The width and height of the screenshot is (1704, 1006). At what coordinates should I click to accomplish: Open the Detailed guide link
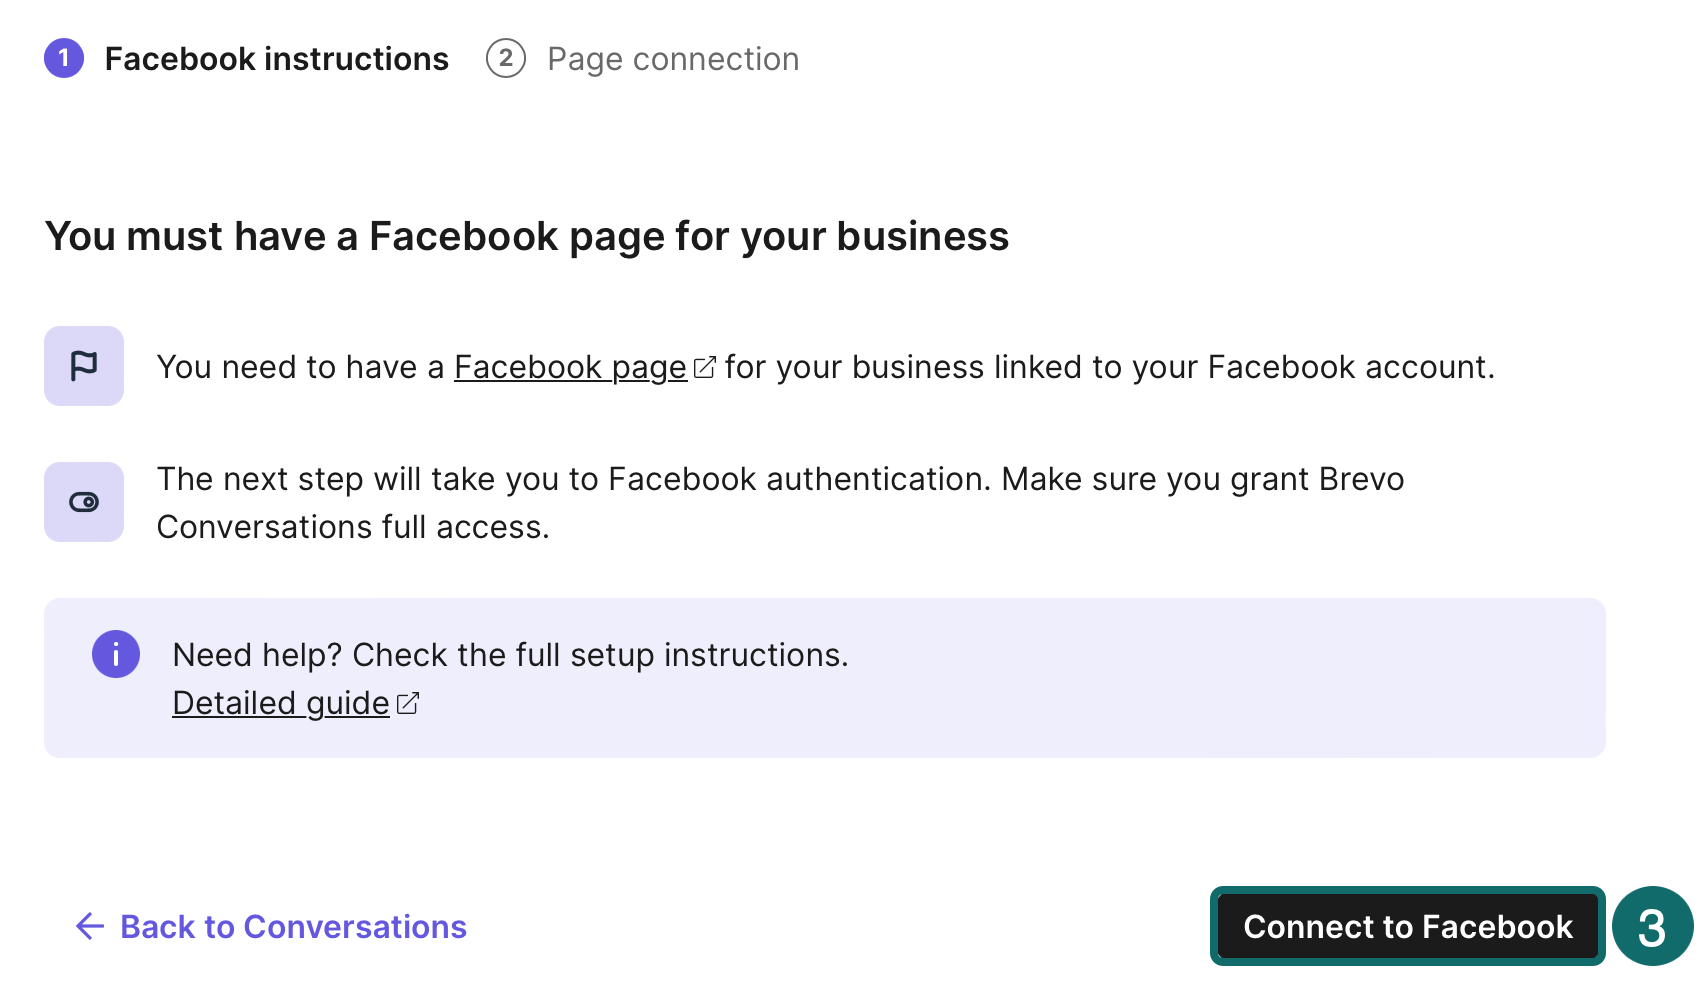point(280,703)
